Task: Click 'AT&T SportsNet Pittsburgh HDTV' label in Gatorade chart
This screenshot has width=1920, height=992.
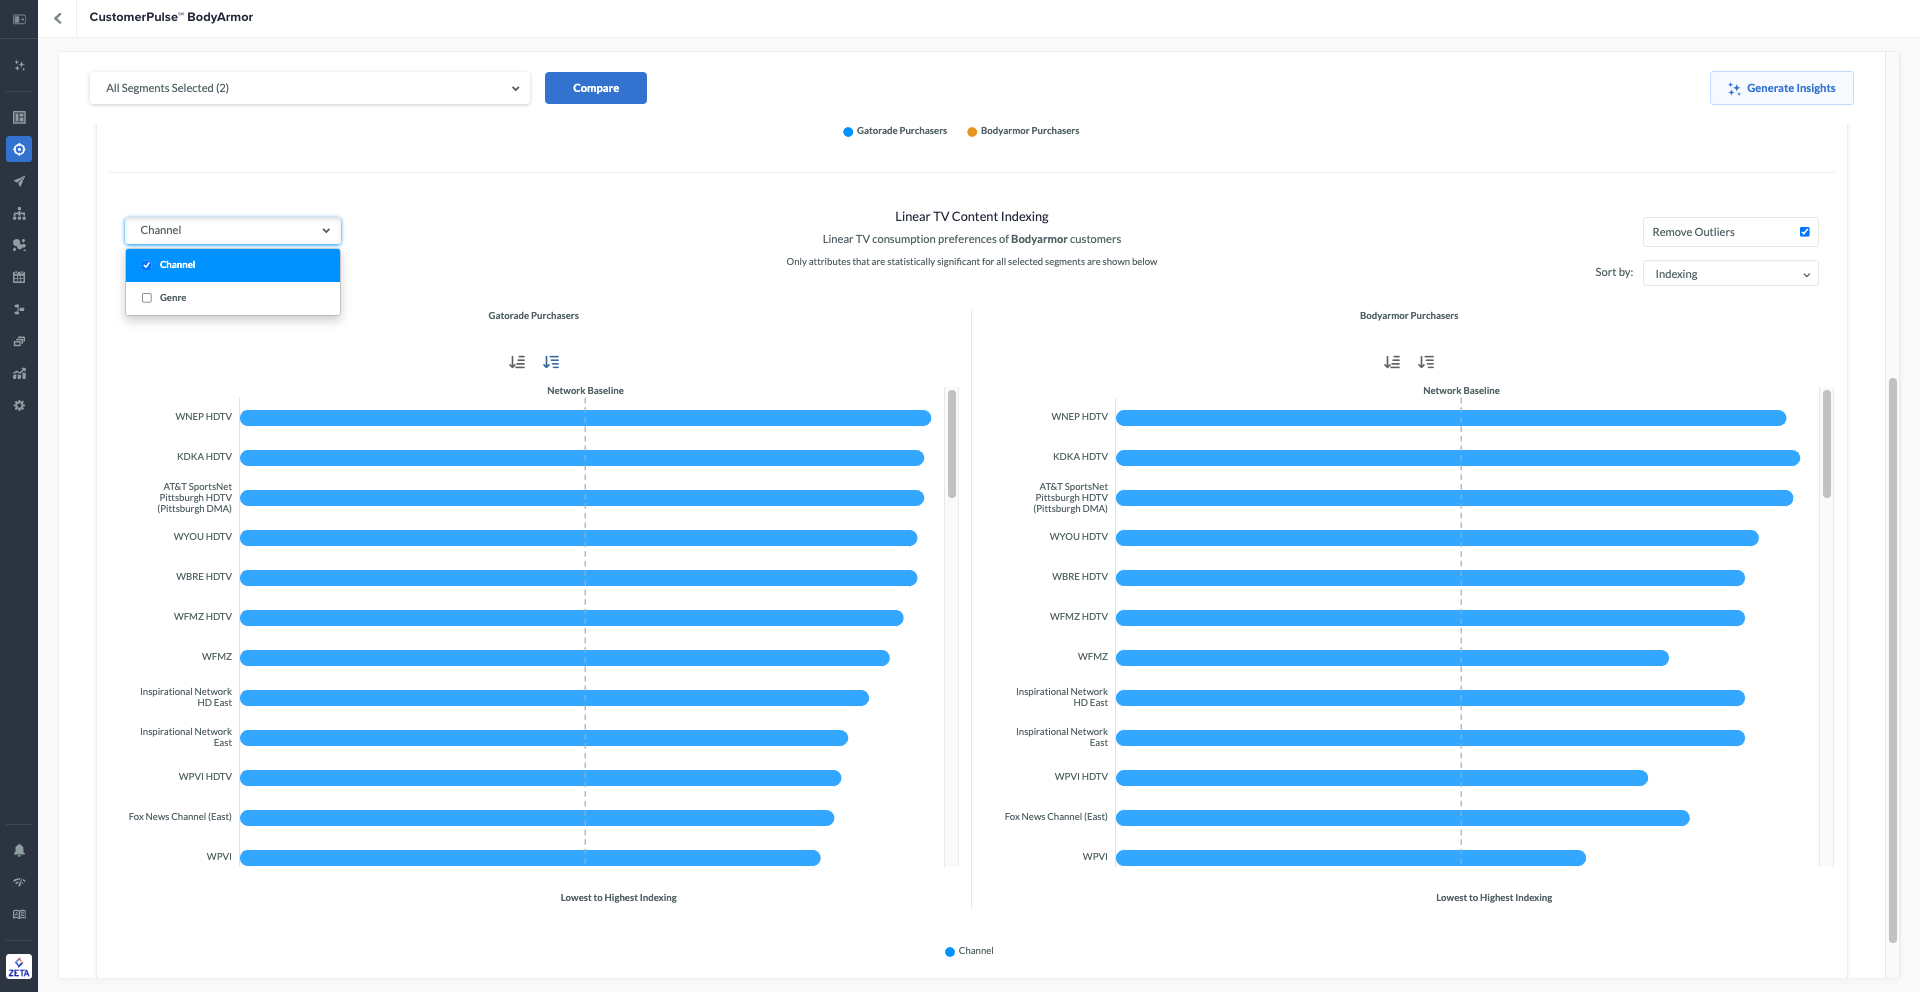Action: (x=194, y=498)
